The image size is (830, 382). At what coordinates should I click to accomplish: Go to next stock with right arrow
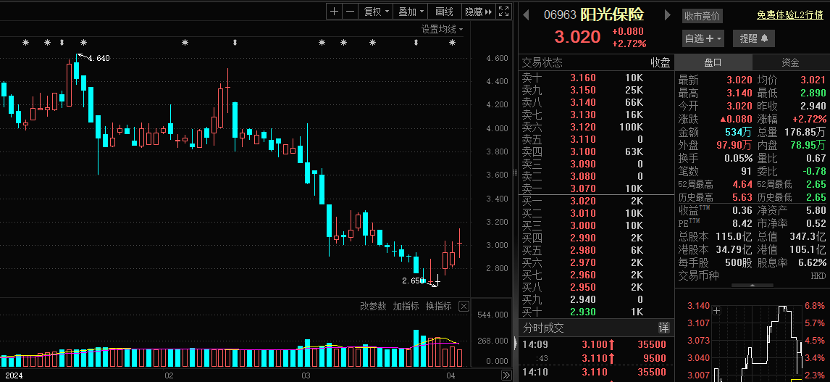tap(668, 15)
